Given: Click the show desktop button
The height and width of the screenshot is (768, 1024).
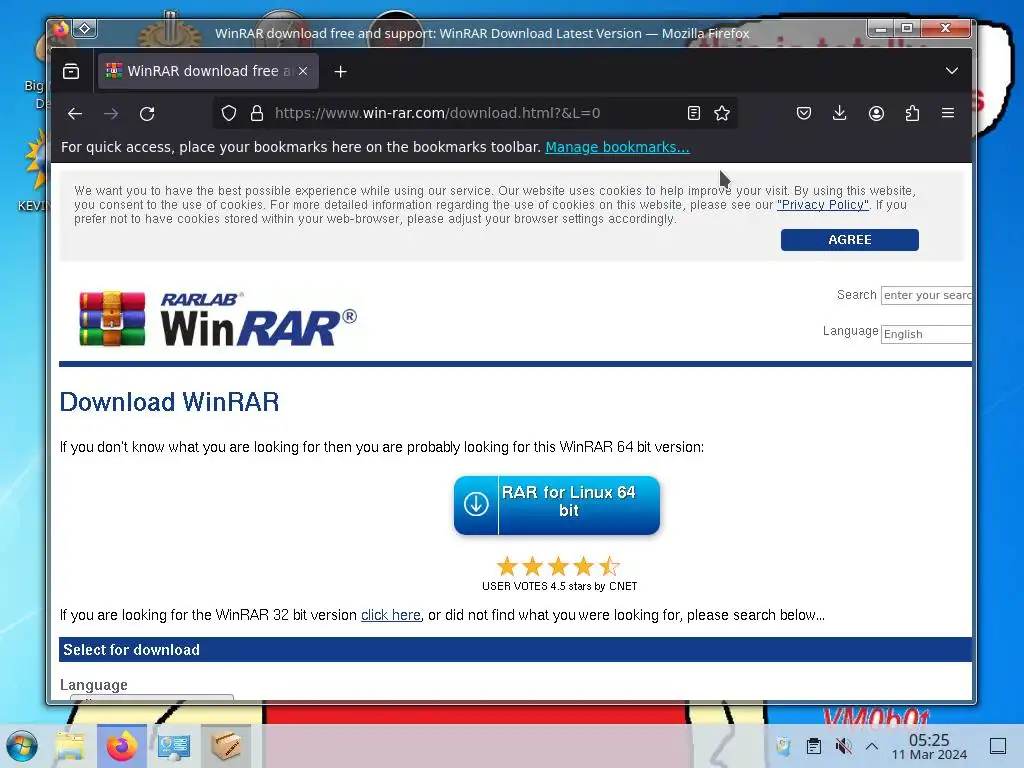Looking at the screenshot, I should (998, 746).
